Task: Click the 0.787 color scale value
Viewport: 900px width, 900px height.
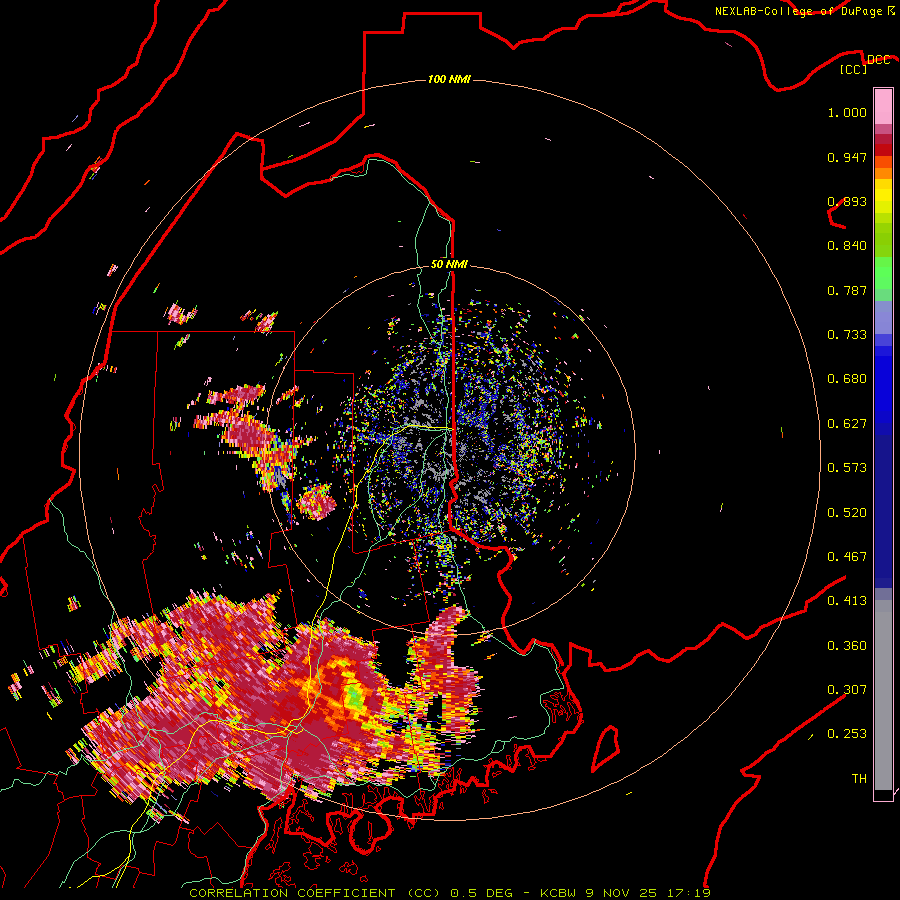Action: [x=847, y=290]
